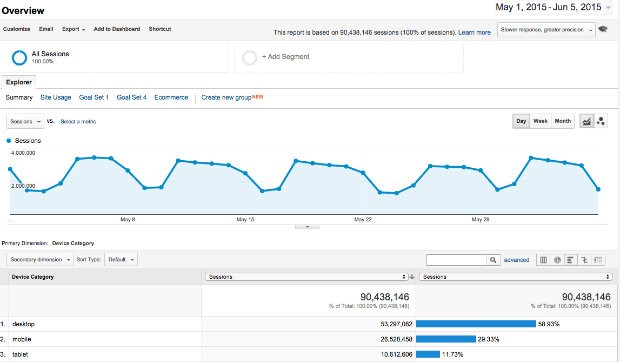
Task: Switch to Goal Set 1 metric group
Action: point(94,97)
